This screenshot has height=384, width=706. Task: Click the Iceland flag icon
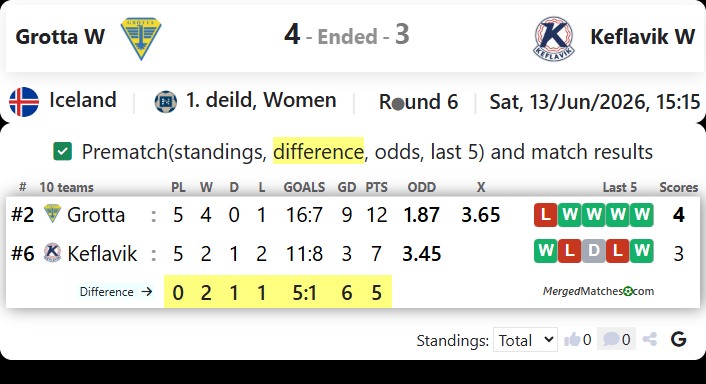click(x=24, y=102)
